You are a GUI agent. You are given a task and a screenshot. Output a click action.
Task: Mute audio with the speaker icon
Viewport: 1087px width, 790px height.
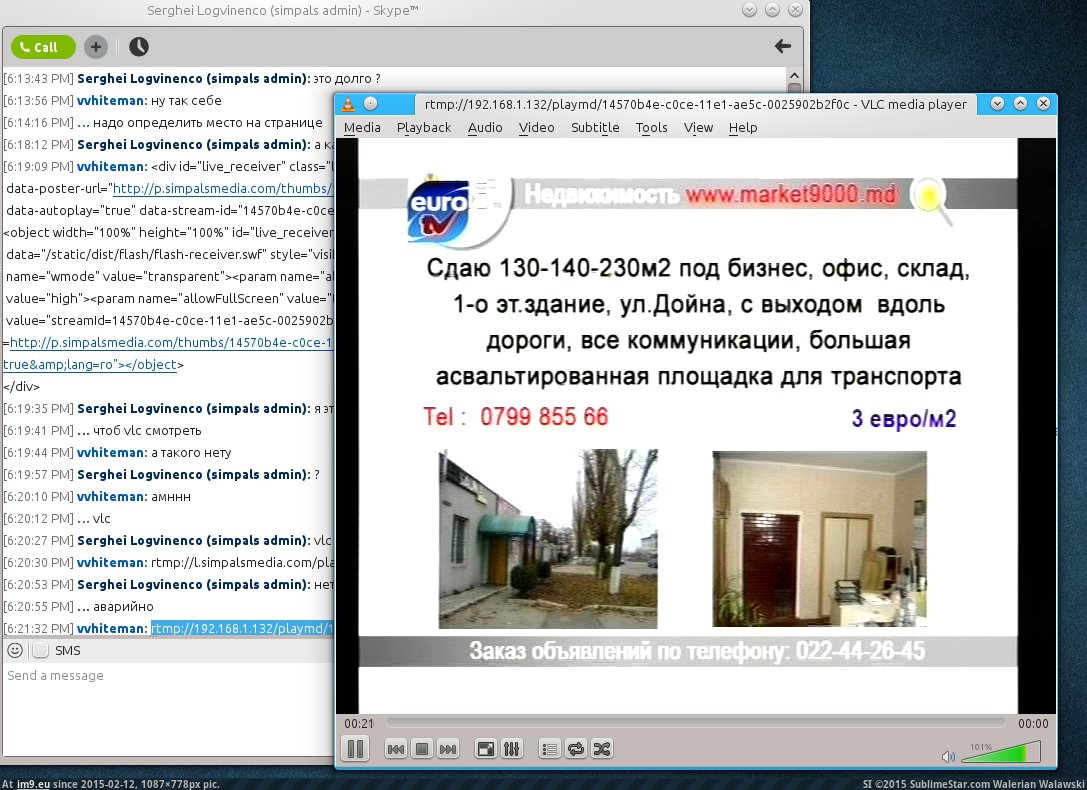[x=948, y=756]
